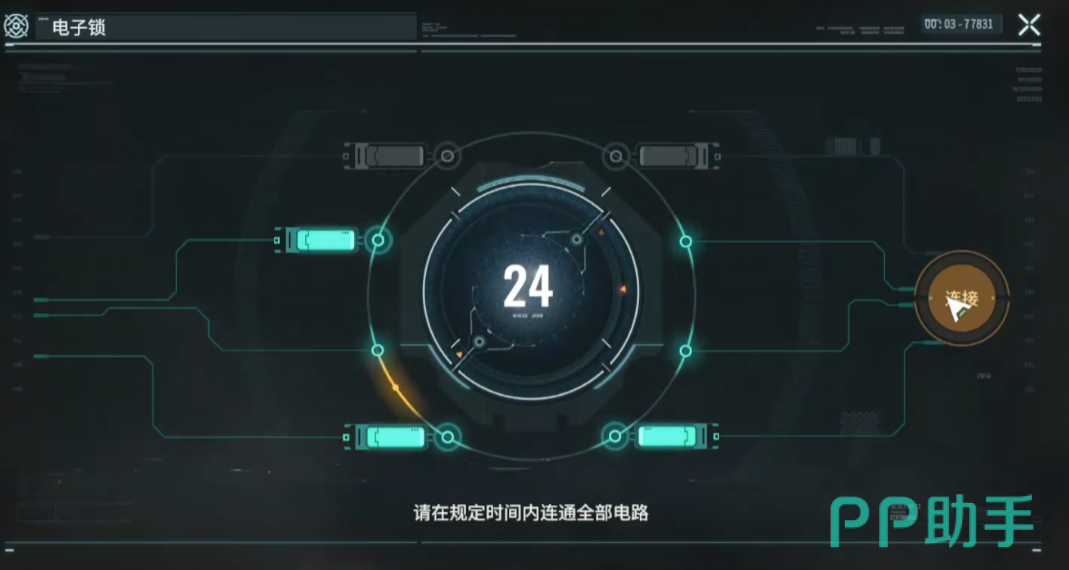Click the small inner node in dial's upper right
The width and height of the screenshot is (1069, 570).
click(577, 239)
